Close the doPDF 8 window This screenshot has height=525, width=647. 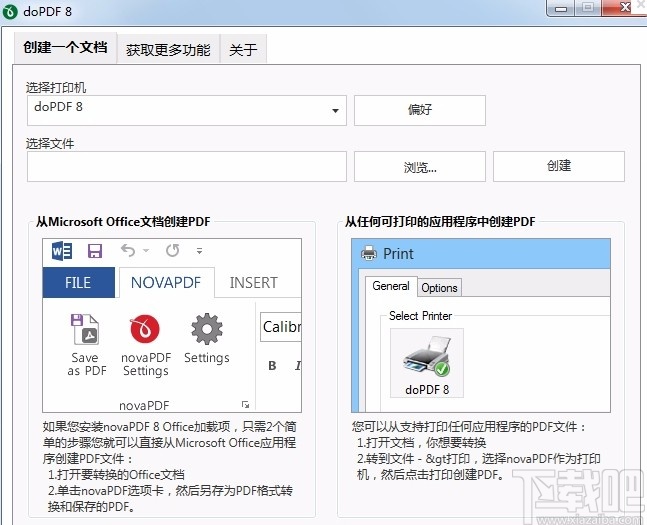624,8
